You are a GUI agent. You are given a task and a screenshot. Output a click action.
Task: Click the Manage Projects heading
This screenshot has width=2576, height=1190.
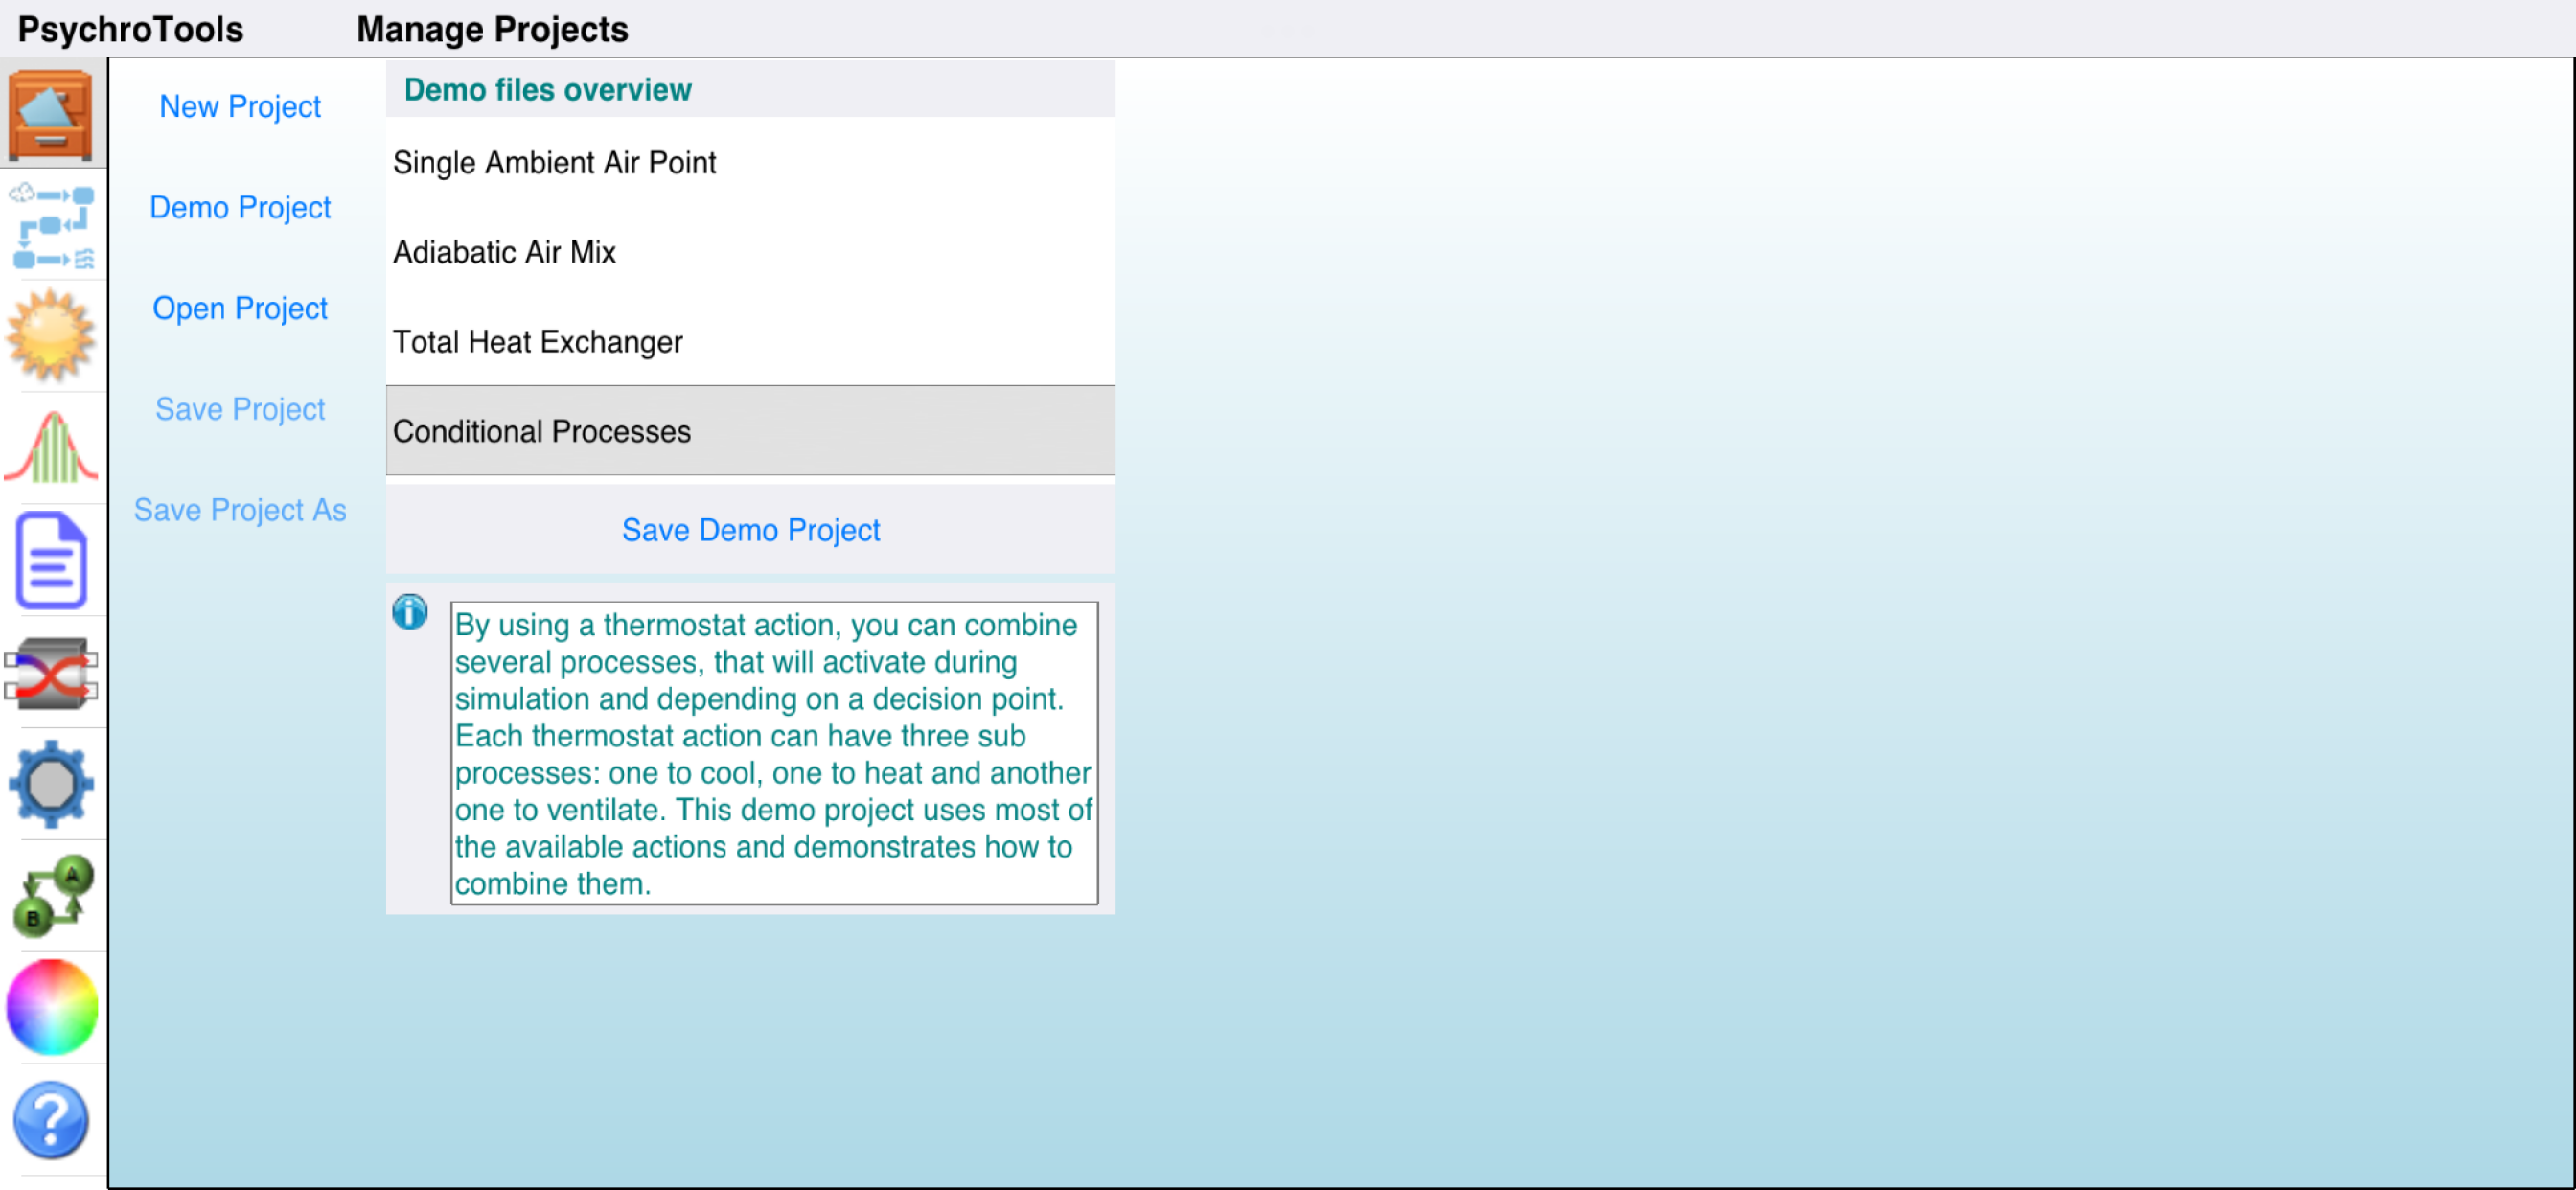pos(493,29)
